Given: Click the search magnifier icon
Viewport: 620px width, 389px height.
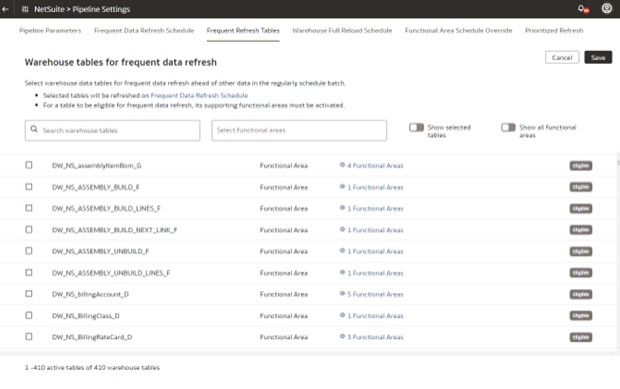Looking at the screenshot, I should (x=34, y=129).
